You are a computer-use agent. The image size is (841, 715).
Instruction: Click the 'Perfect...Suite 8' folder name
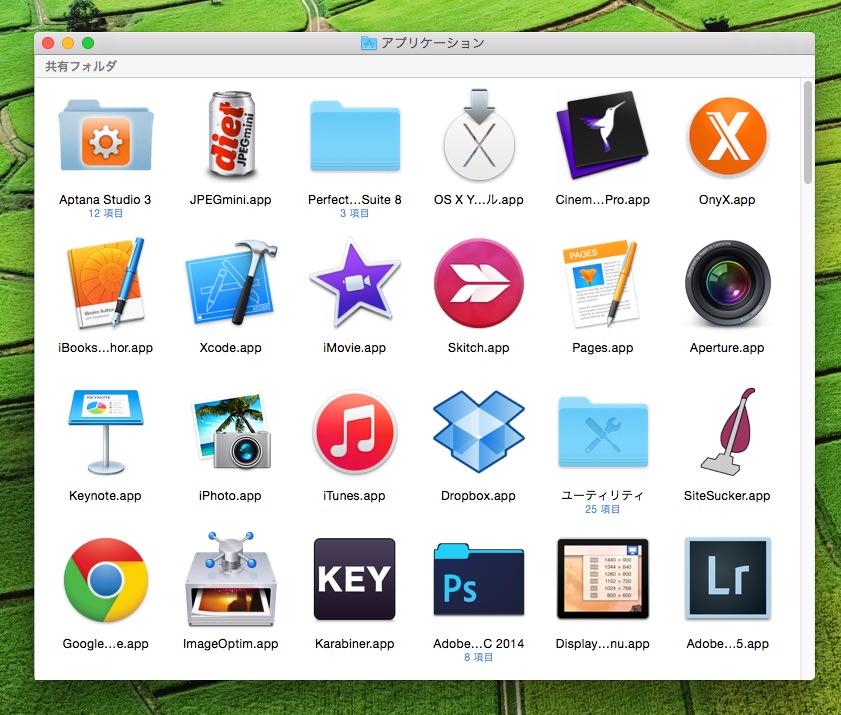pos(355,200)
